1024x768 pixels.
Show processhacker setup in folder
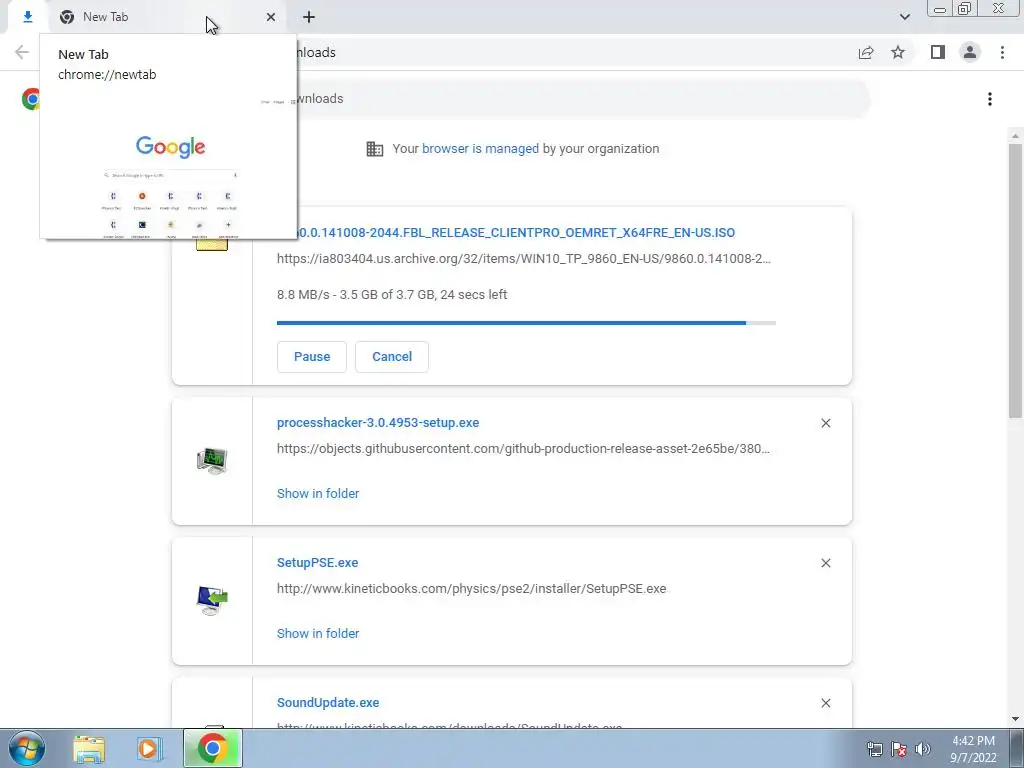pos(318,494)
